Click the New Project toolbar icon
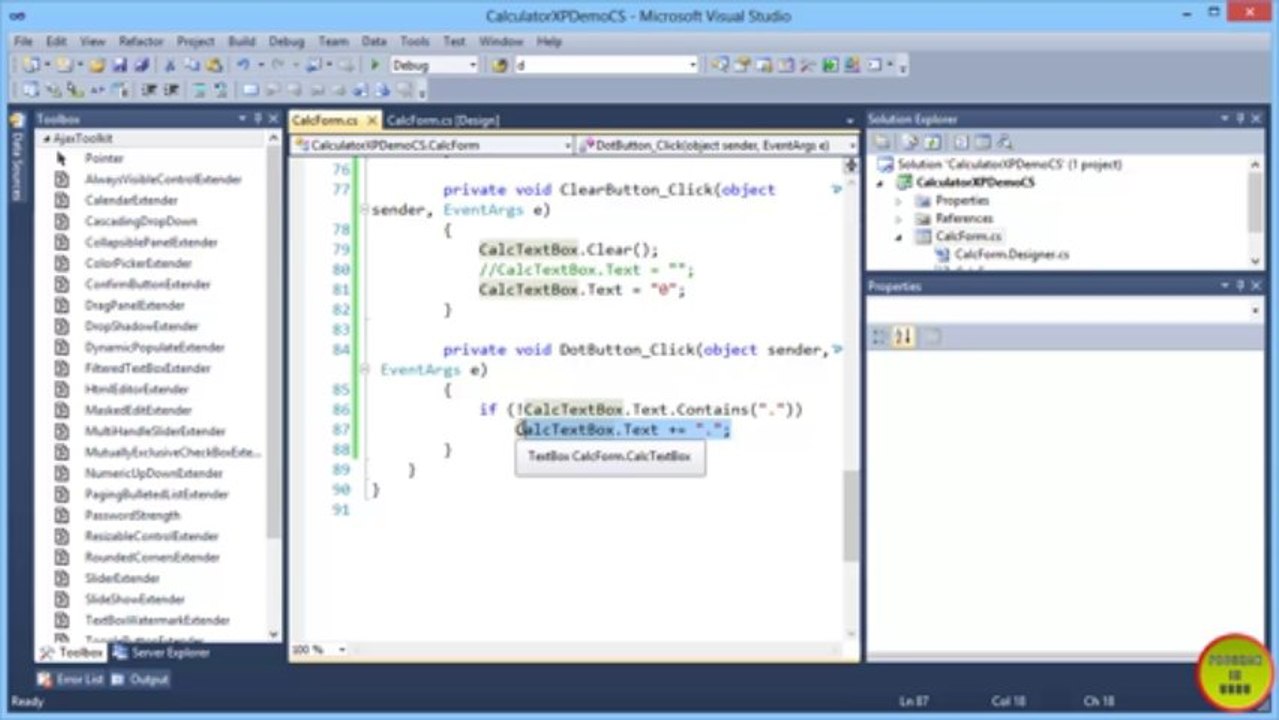Viewport: 1279px width, 720px height. tap(31, 65)
